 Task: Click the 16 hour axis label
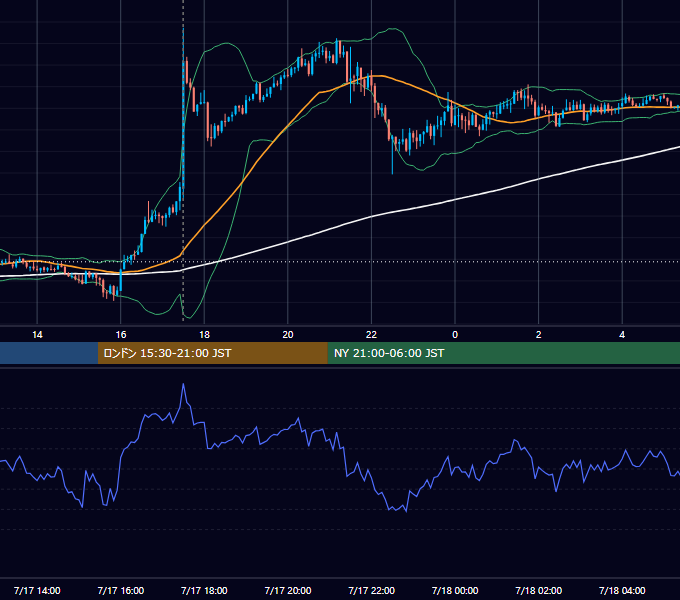[x=121, y=335]
